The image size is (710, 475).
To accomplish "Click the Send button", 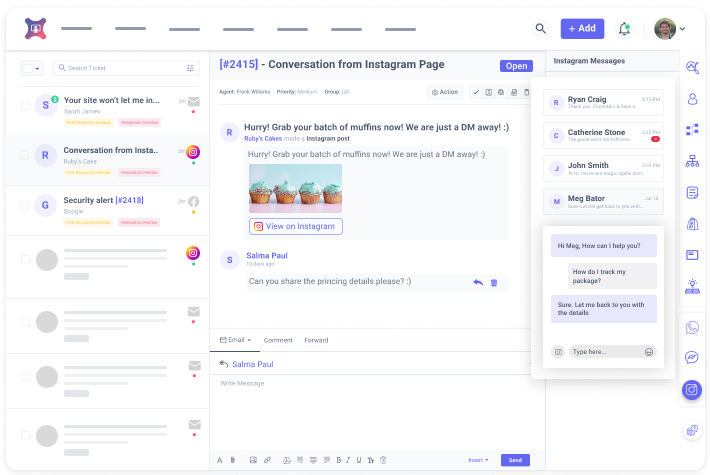I will point(515,460).
